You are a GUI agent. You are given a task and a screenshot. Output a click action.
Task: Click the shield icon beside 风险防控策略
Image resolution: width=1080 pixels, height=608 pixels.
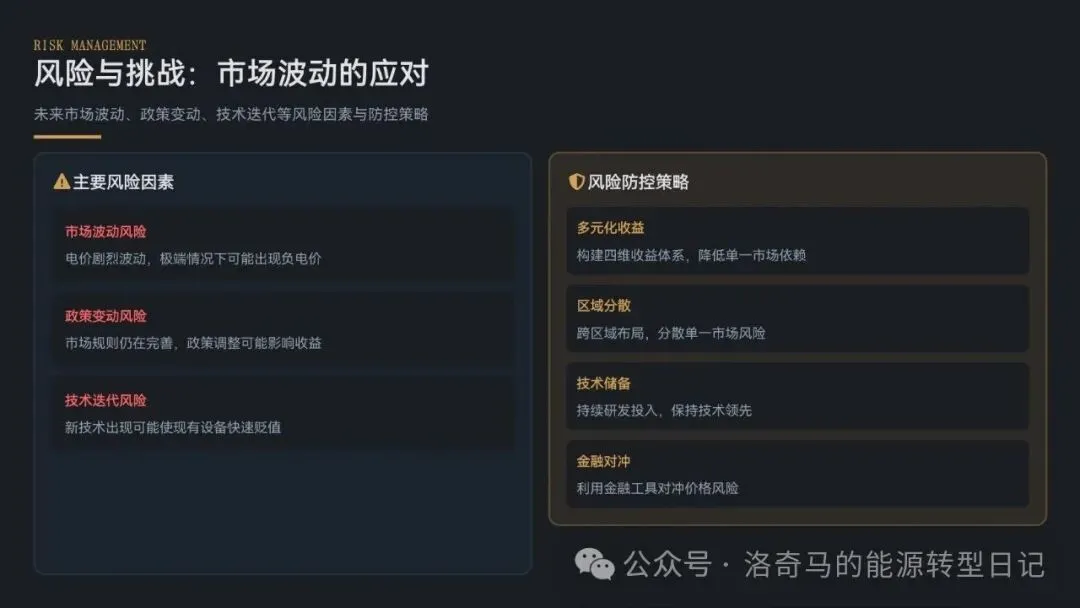click(576, 182)
